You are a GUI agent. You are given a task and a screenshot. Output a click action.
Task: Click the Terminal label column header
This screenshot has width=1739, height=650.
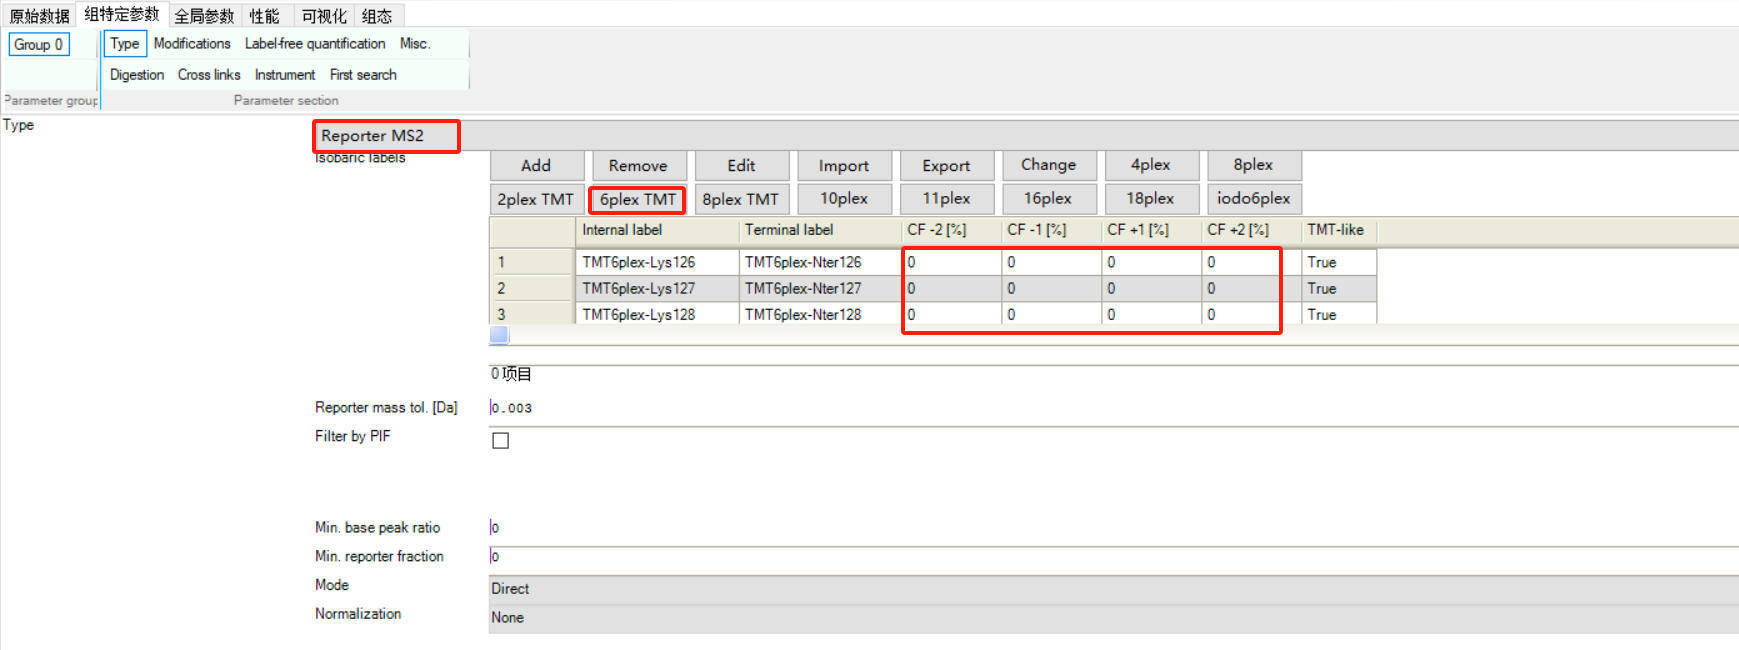pos(820,230)
